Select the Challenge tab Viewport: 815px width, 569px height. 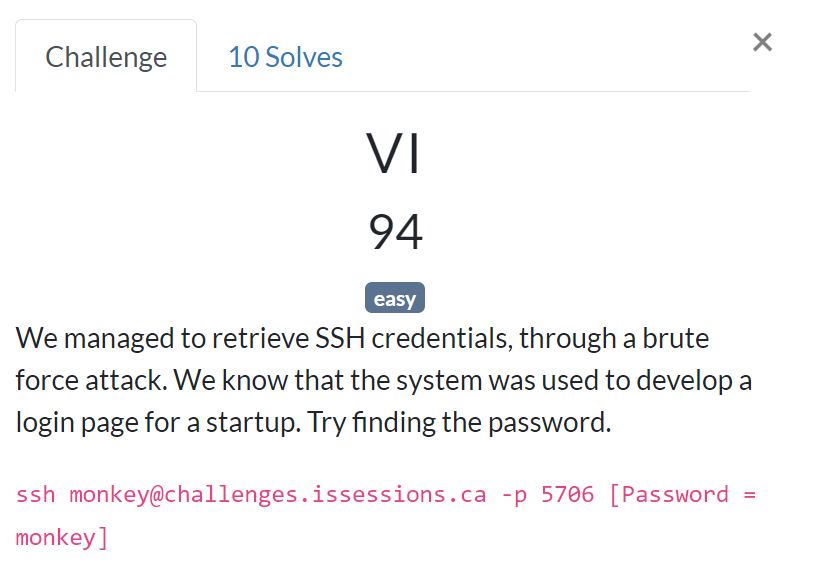click(x=106, y=57)
